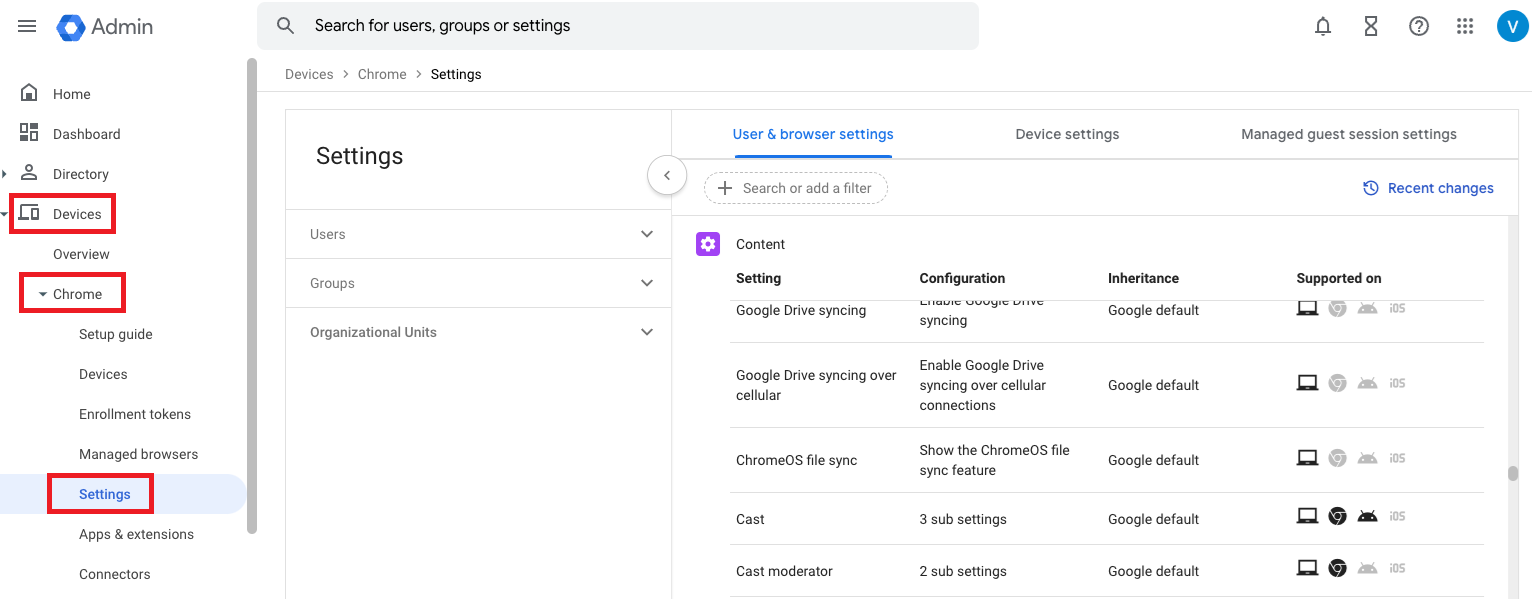1532x599 pixels.
Task: Click iOS icon in Cast row
Action: 1397,517
